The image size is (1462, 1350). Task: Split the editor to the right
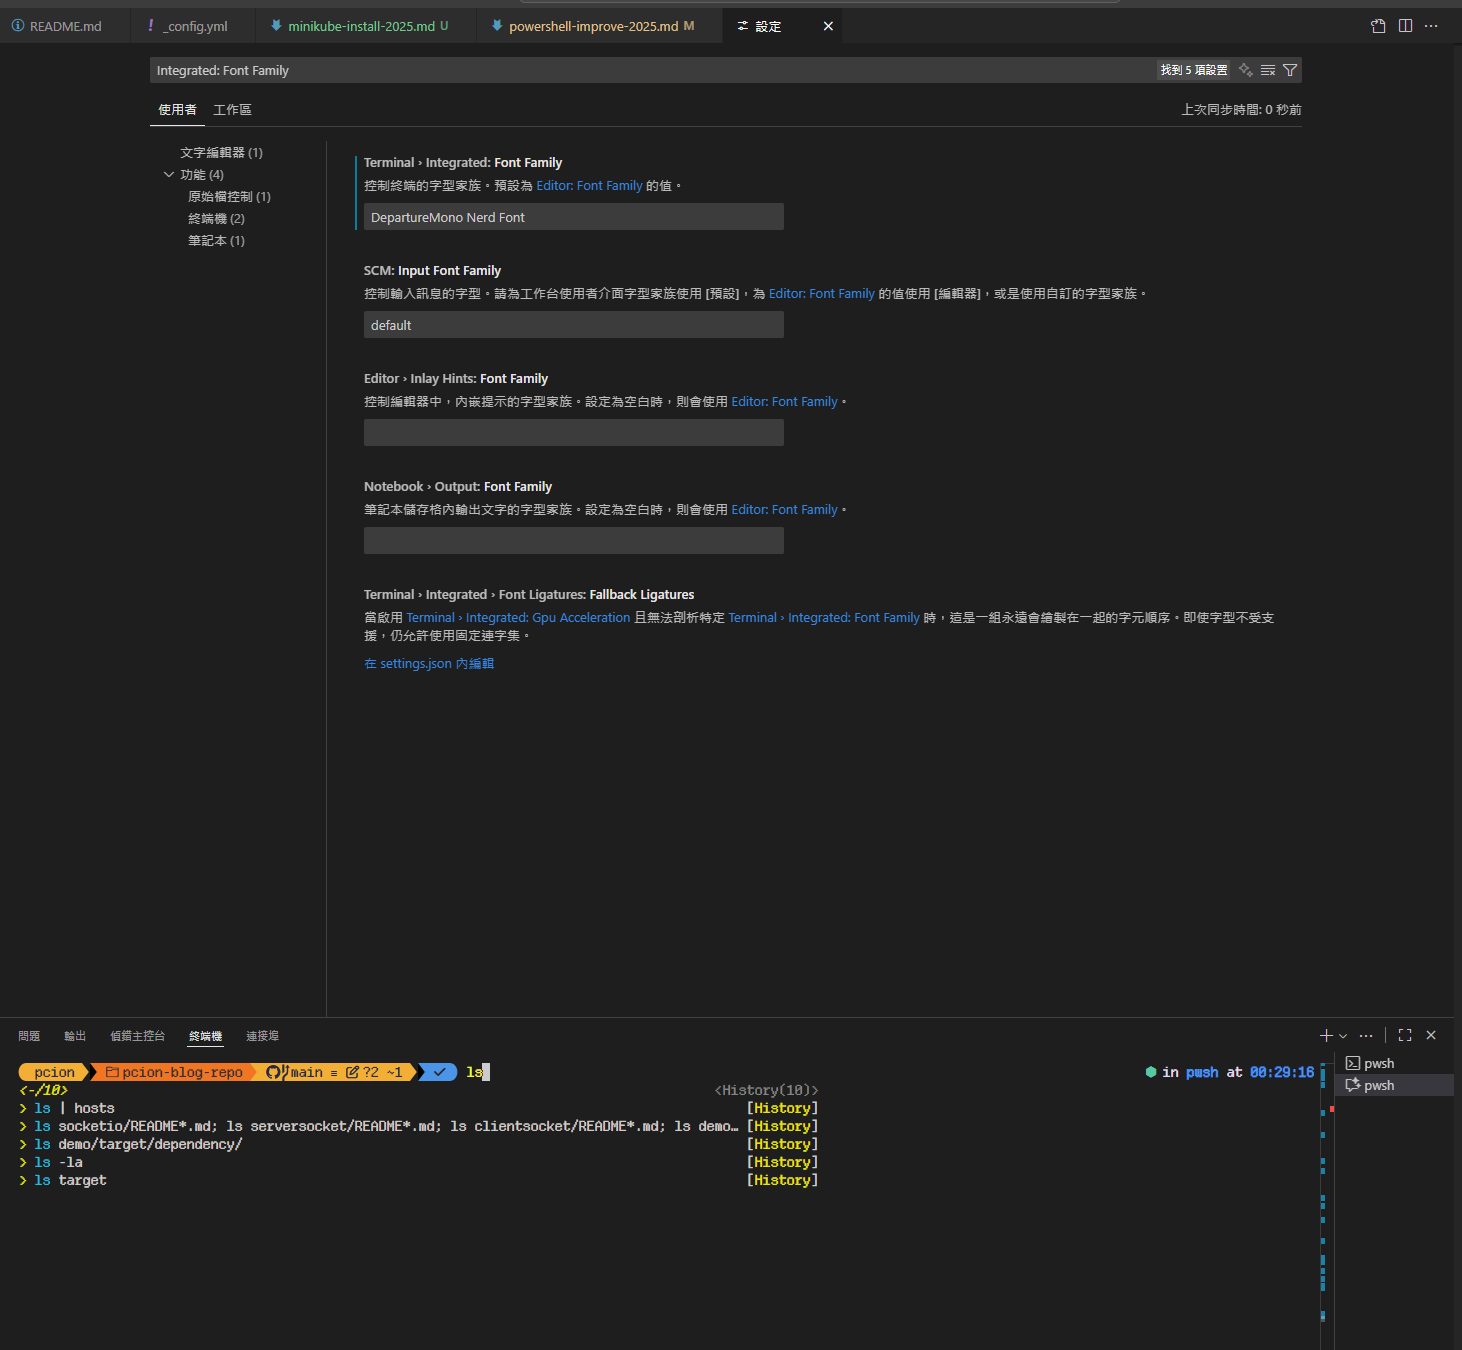1405,26
